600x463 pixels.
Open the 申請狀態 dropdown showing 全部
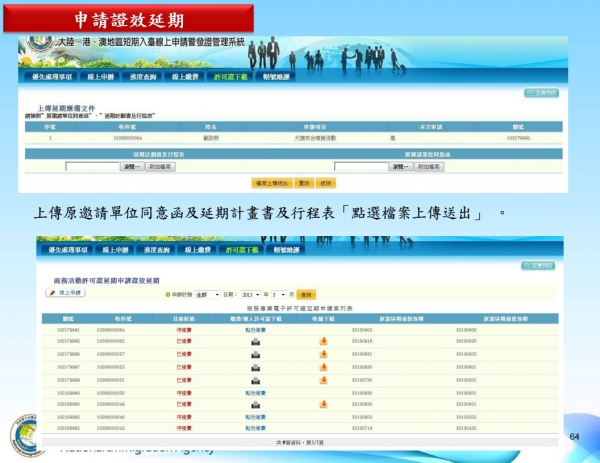tap(207, 295)
